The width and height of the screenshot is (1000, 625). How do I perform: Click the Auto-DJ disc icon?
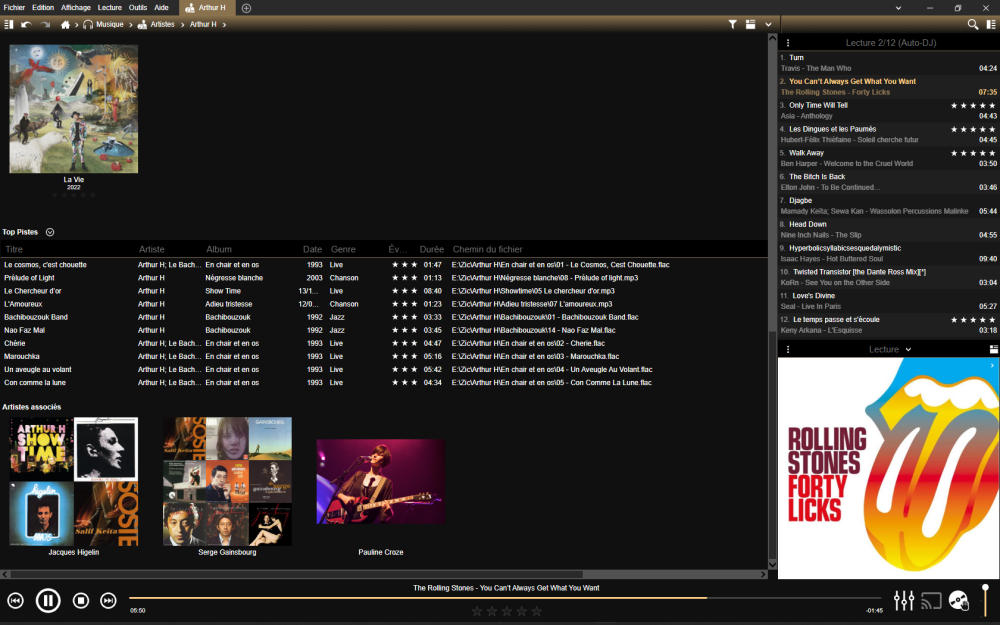959,600
